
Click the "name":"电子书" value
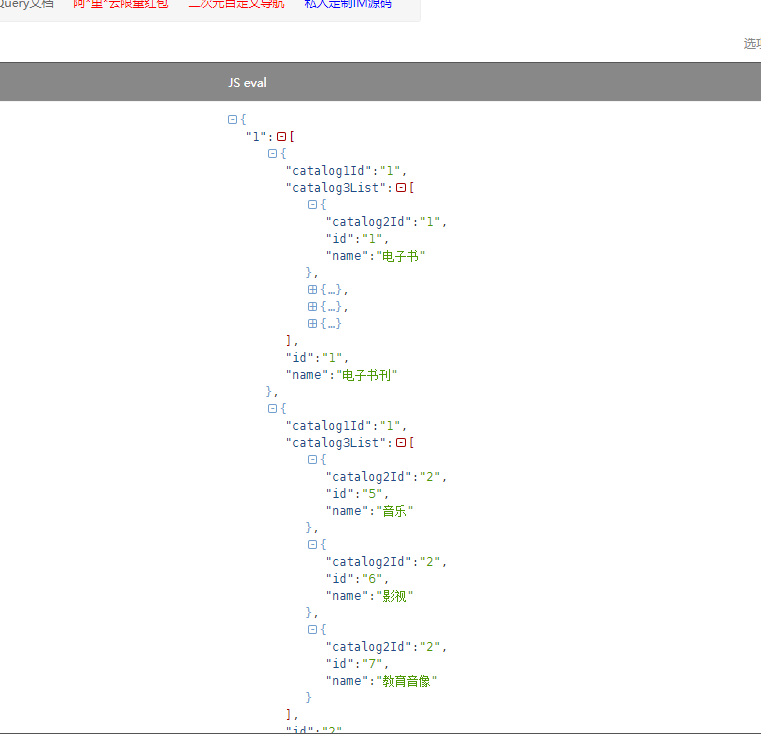tap(400, 256)
